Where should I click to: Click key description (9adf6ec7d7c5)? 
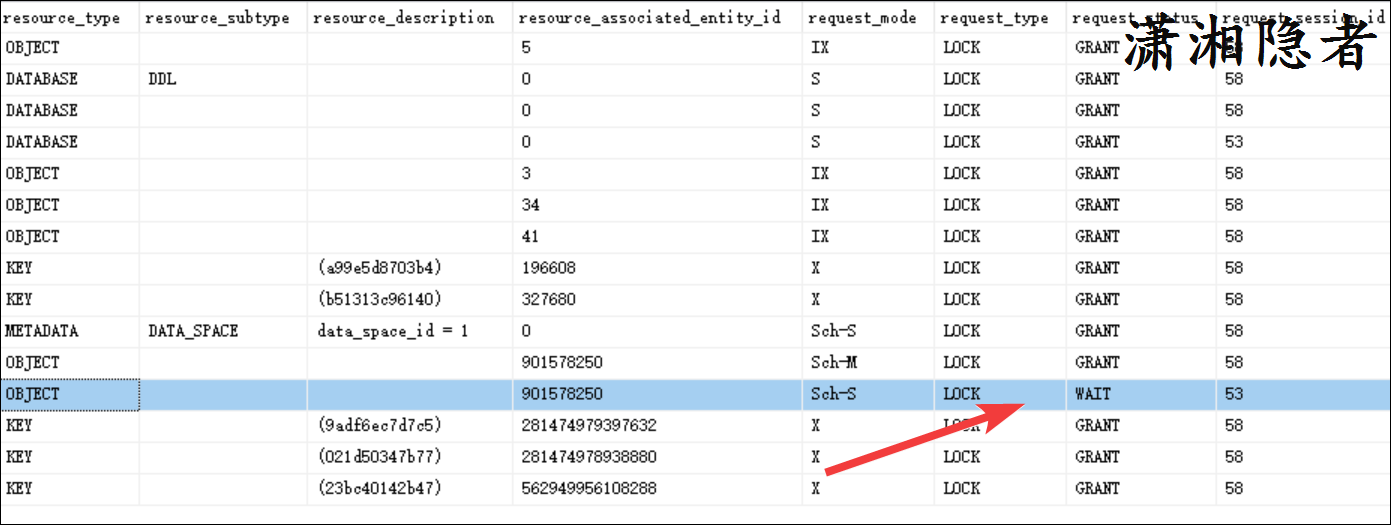click(x=380, y=425)
